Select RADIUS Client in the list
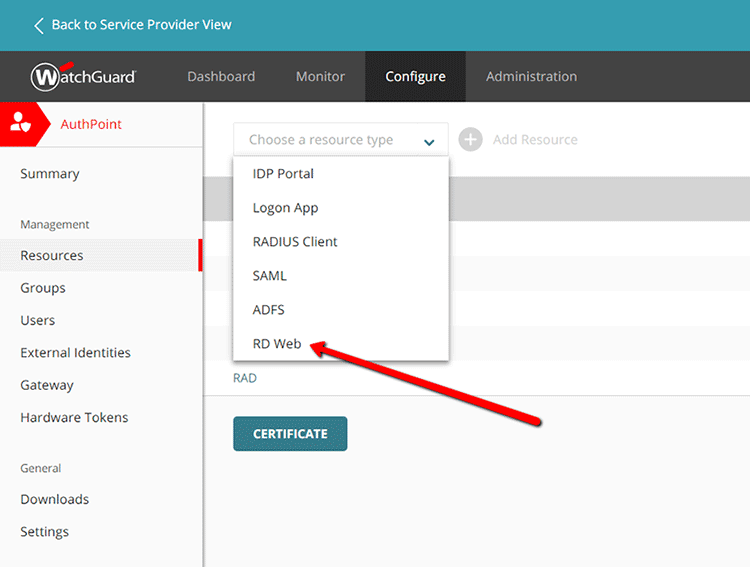Viewport: 750px width, 567px height. click(x=295, y=242)
